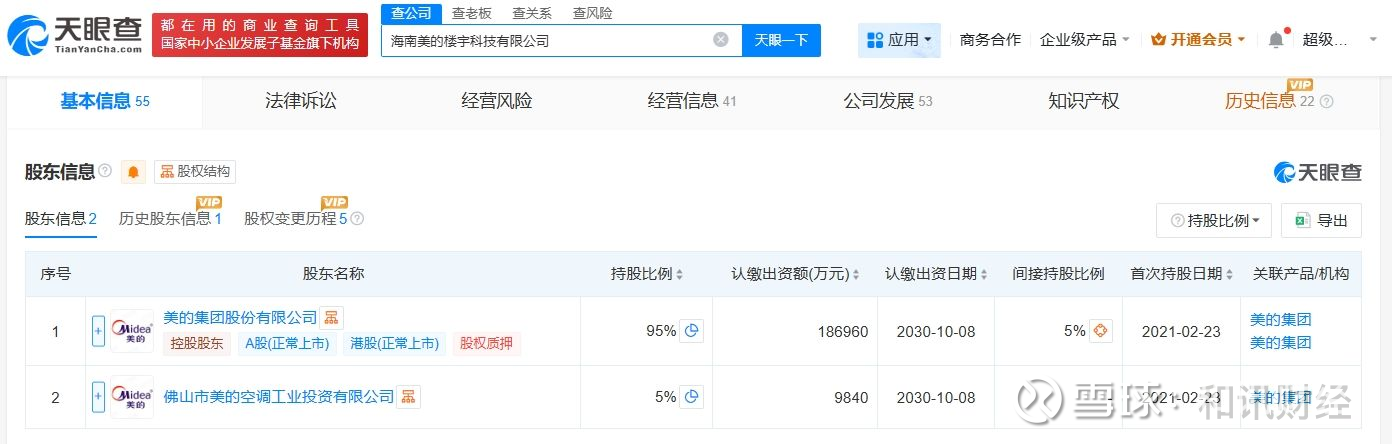
Task: Click the Midea logo in row 1
Action: click(131, 331)
